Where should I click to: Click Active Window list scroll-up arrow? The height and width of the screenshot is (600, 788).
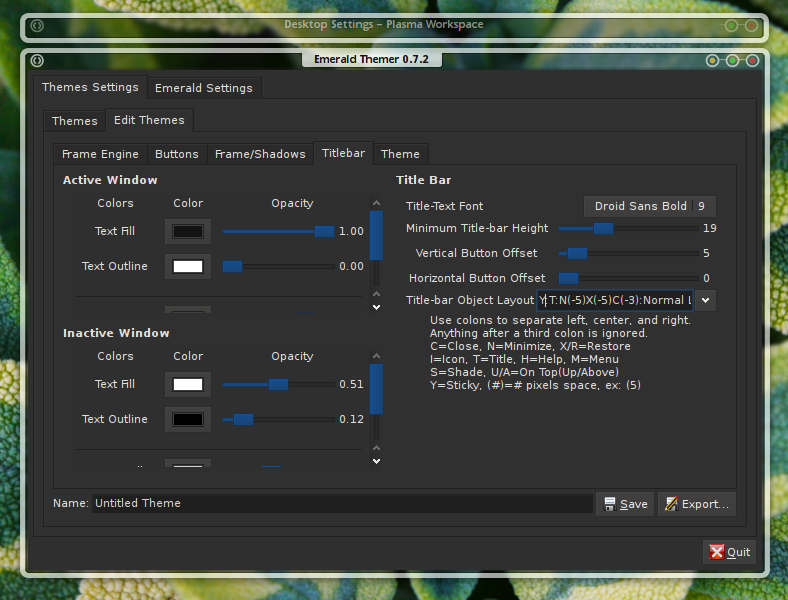(x=376, y=203)
